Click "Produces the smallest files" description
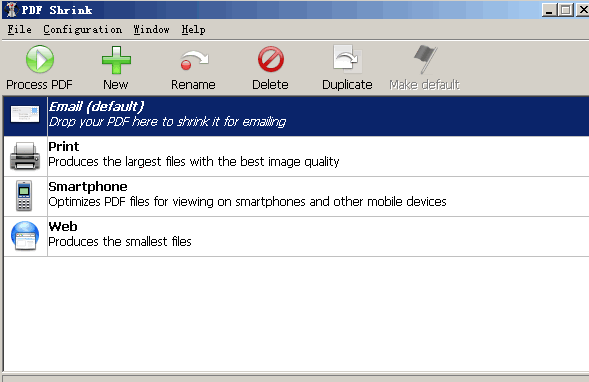The width and height of the screenshot is (589, 382). [120, 242]
